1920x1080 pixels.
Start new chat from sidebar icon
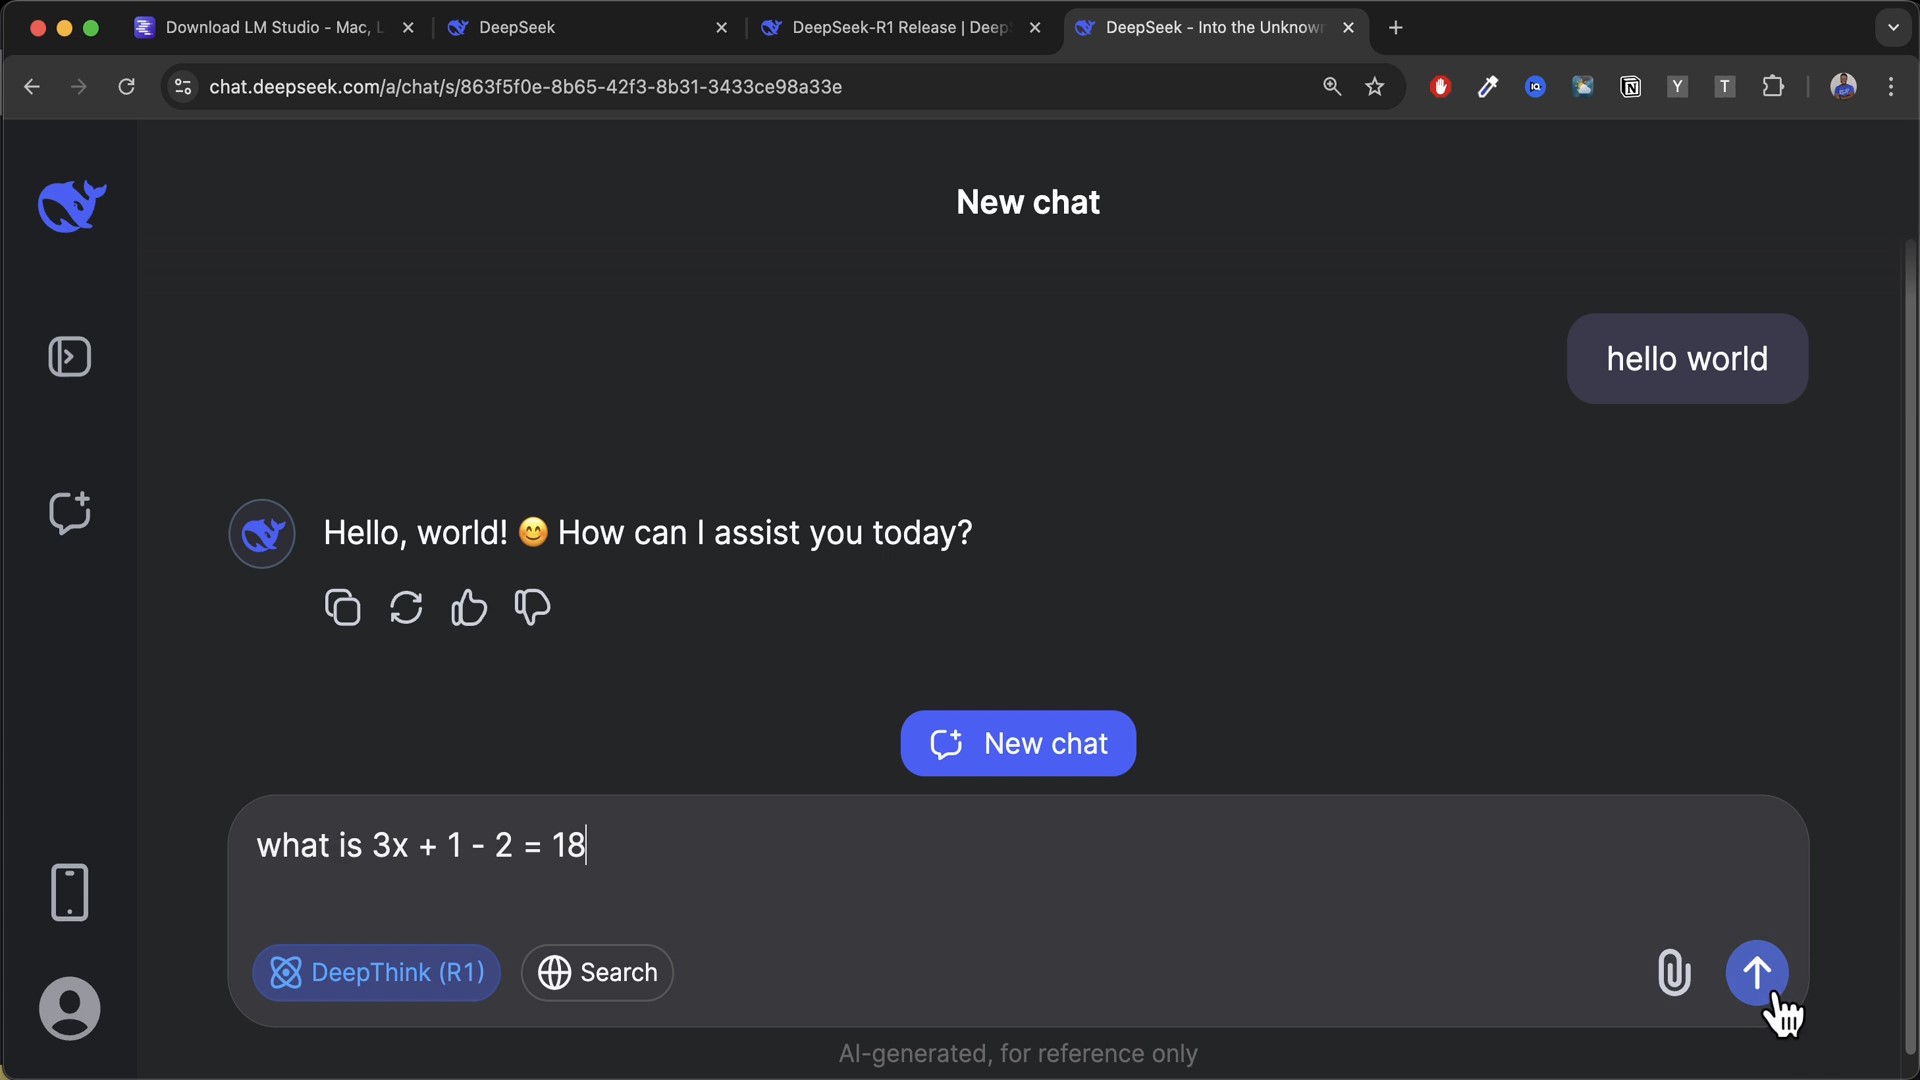pyautogui.click(x=70, y=513)
